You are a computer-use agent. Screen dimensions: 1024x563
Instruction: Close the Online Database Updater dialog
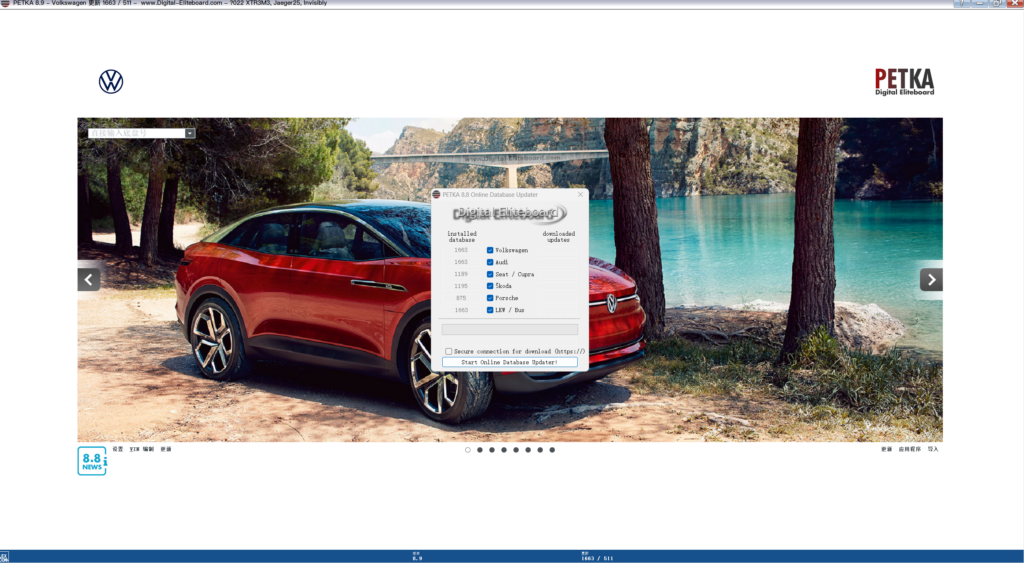tap(580, 195)
